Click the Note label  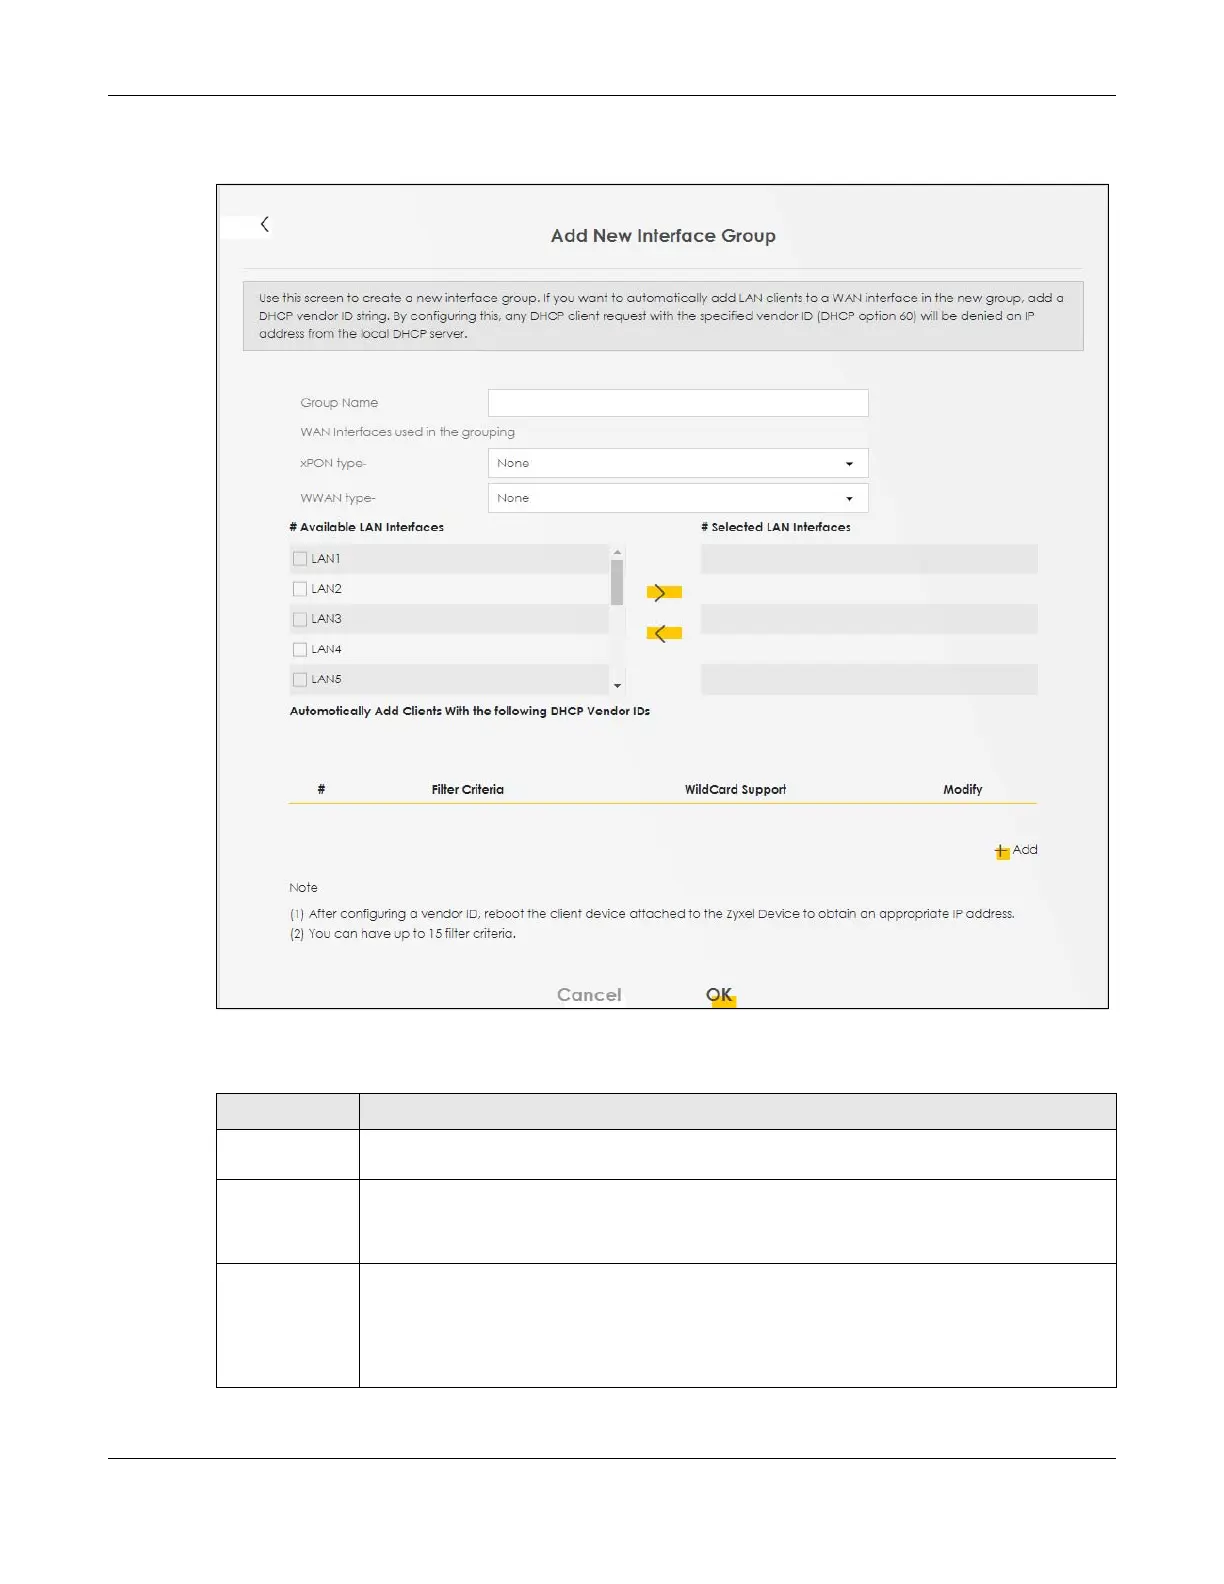click(x=303, y=888)
